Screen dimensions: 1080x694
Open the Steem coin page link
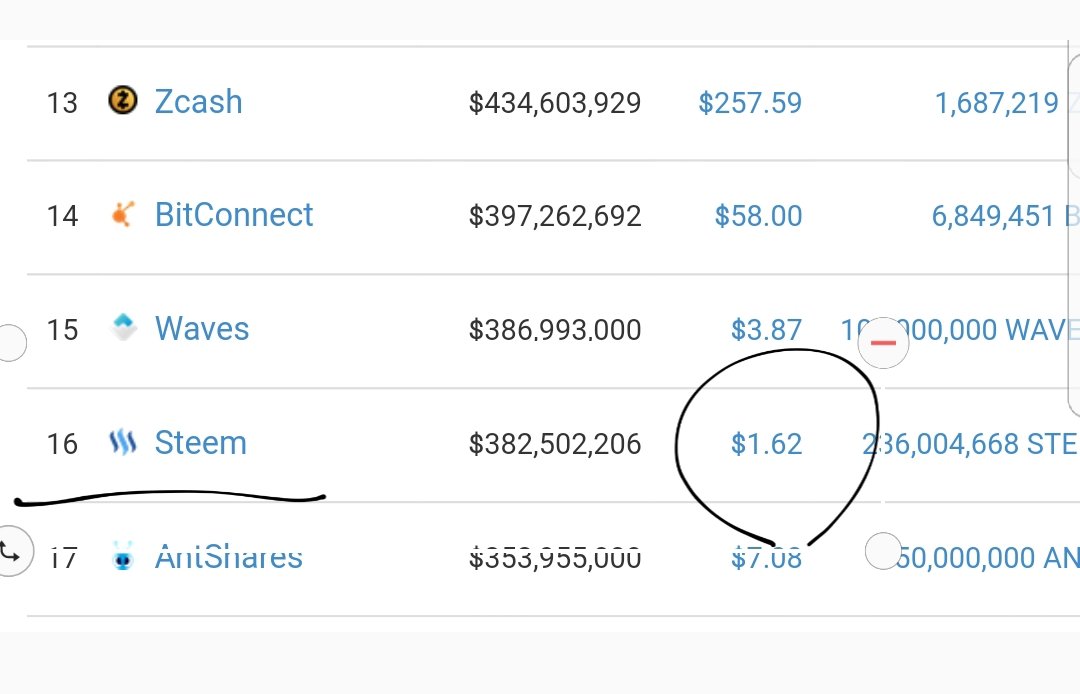[200, 443]
